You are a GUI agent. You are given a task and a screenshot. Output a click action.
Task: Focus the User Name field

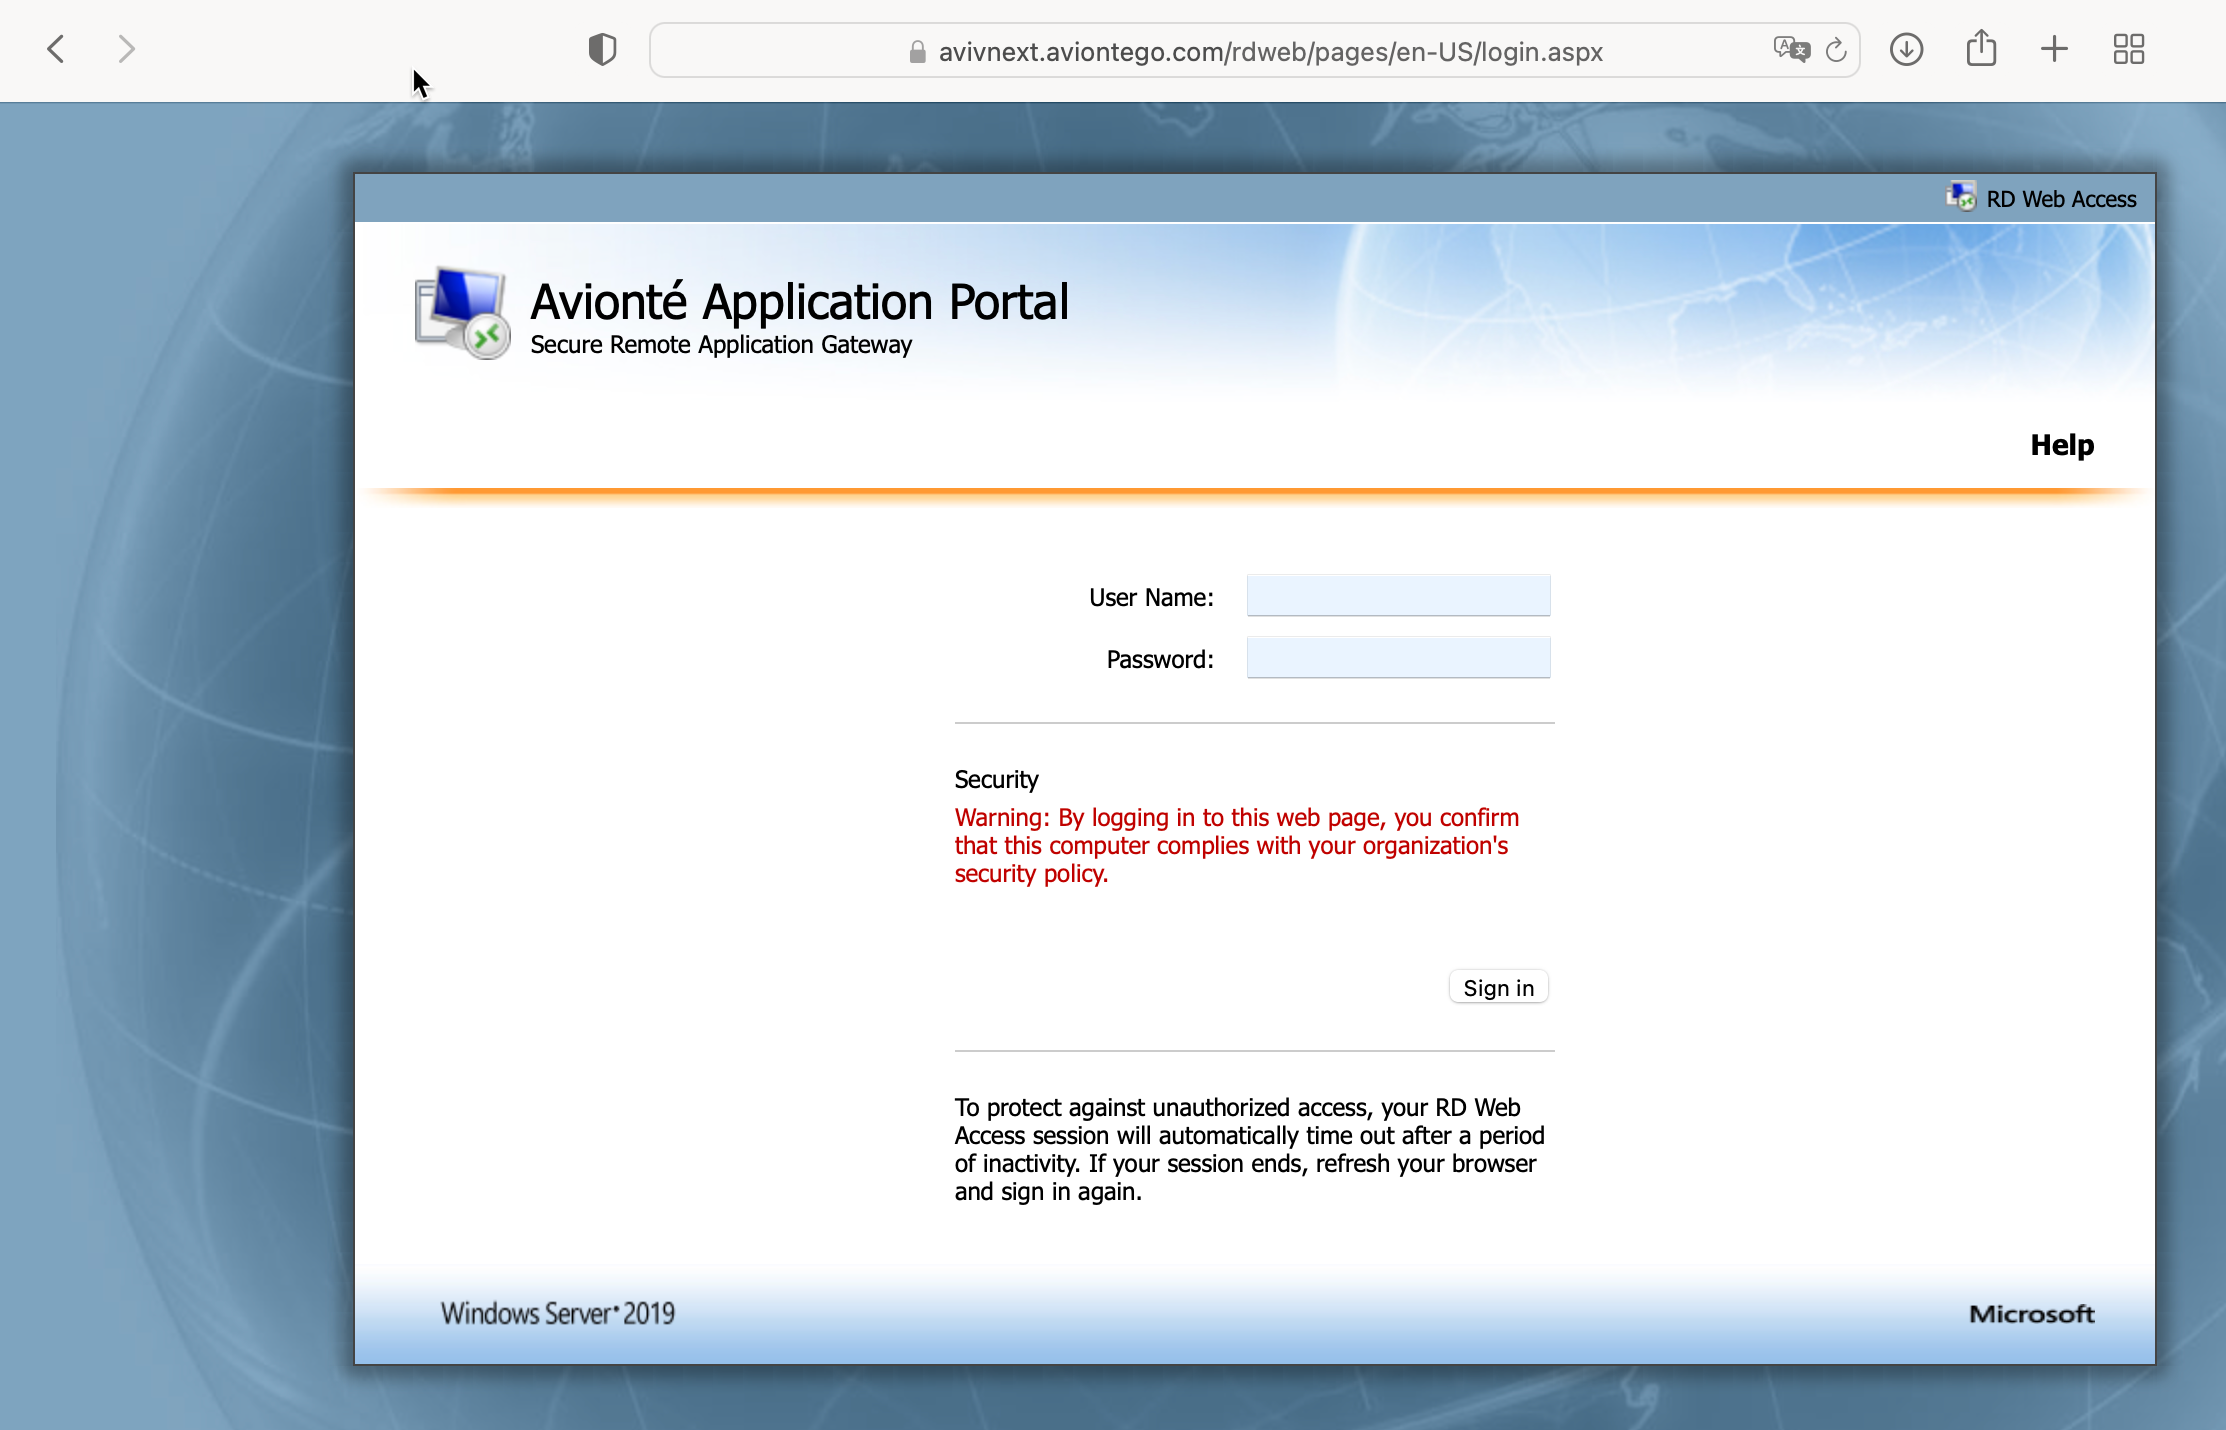coord(1398,596)
